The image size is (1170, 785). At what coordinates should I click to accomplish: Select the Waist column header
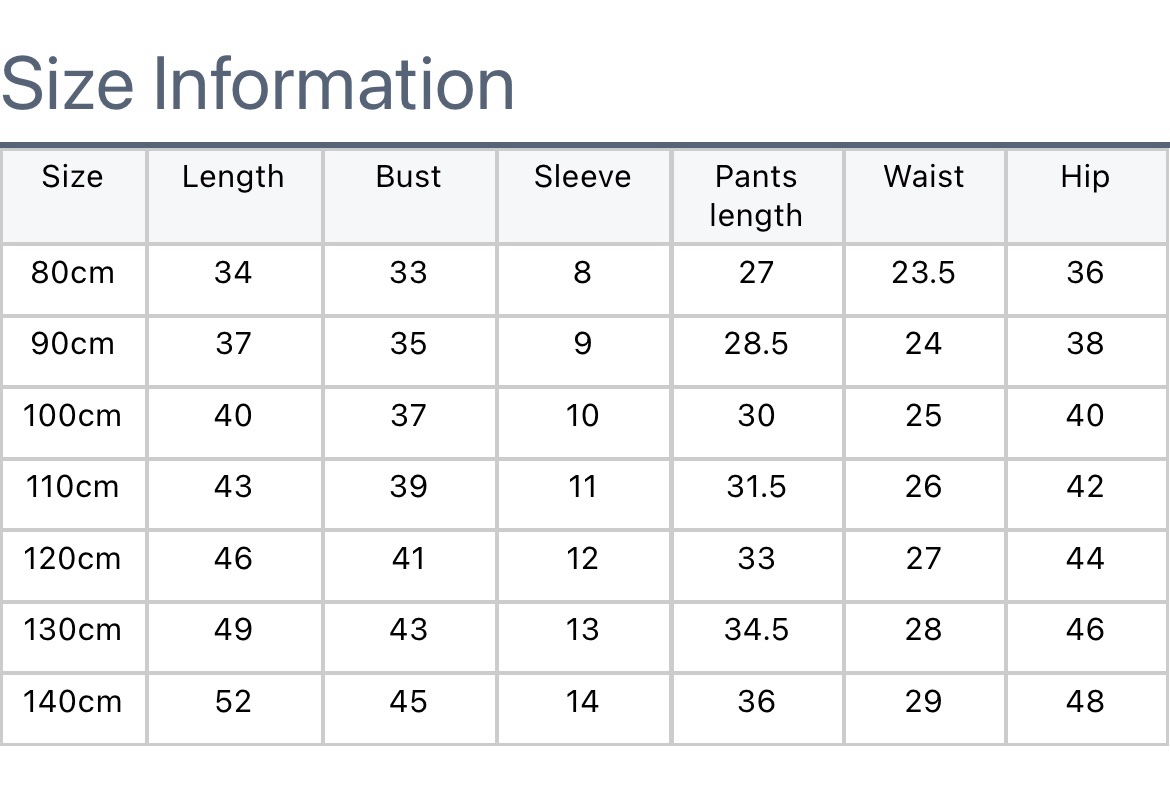click(x=923, y=178)
